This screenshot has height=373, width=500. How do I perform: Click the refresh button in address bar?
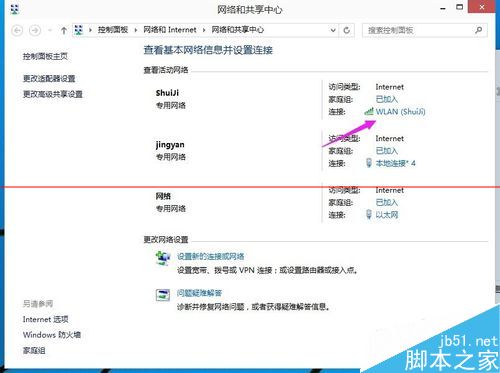click(347, 30)
